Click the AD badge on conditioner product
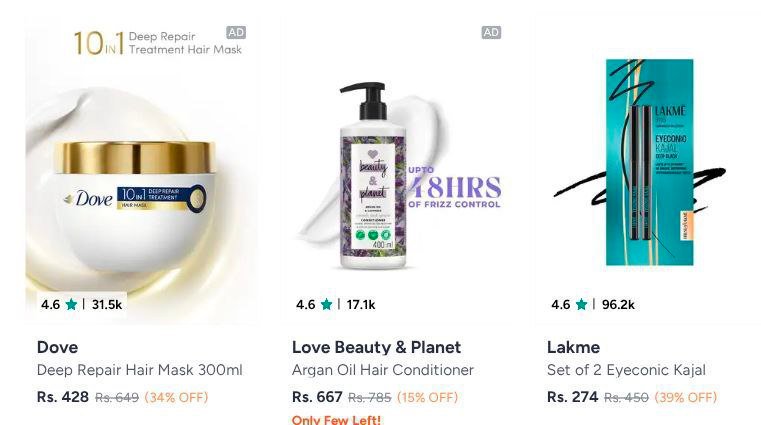This screenshot has width=761, height=425. tap(491, 33)
